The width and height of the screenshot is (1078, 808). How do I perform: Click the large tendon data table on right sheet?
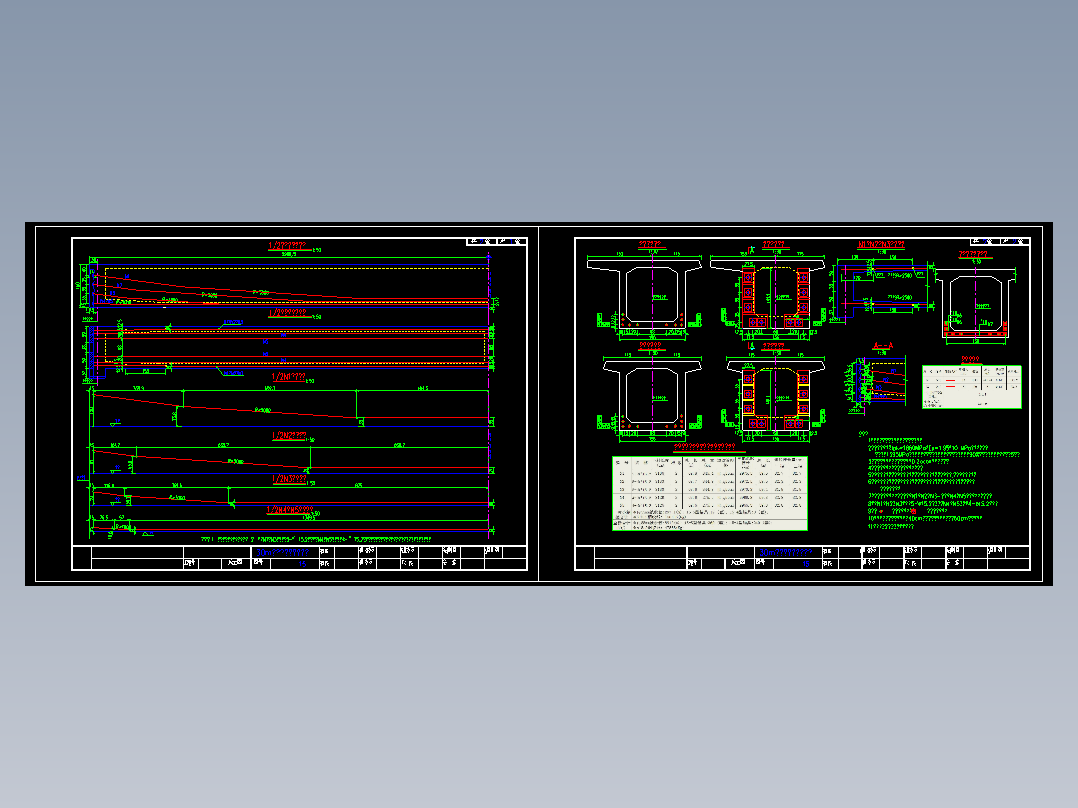click(710, 493)
